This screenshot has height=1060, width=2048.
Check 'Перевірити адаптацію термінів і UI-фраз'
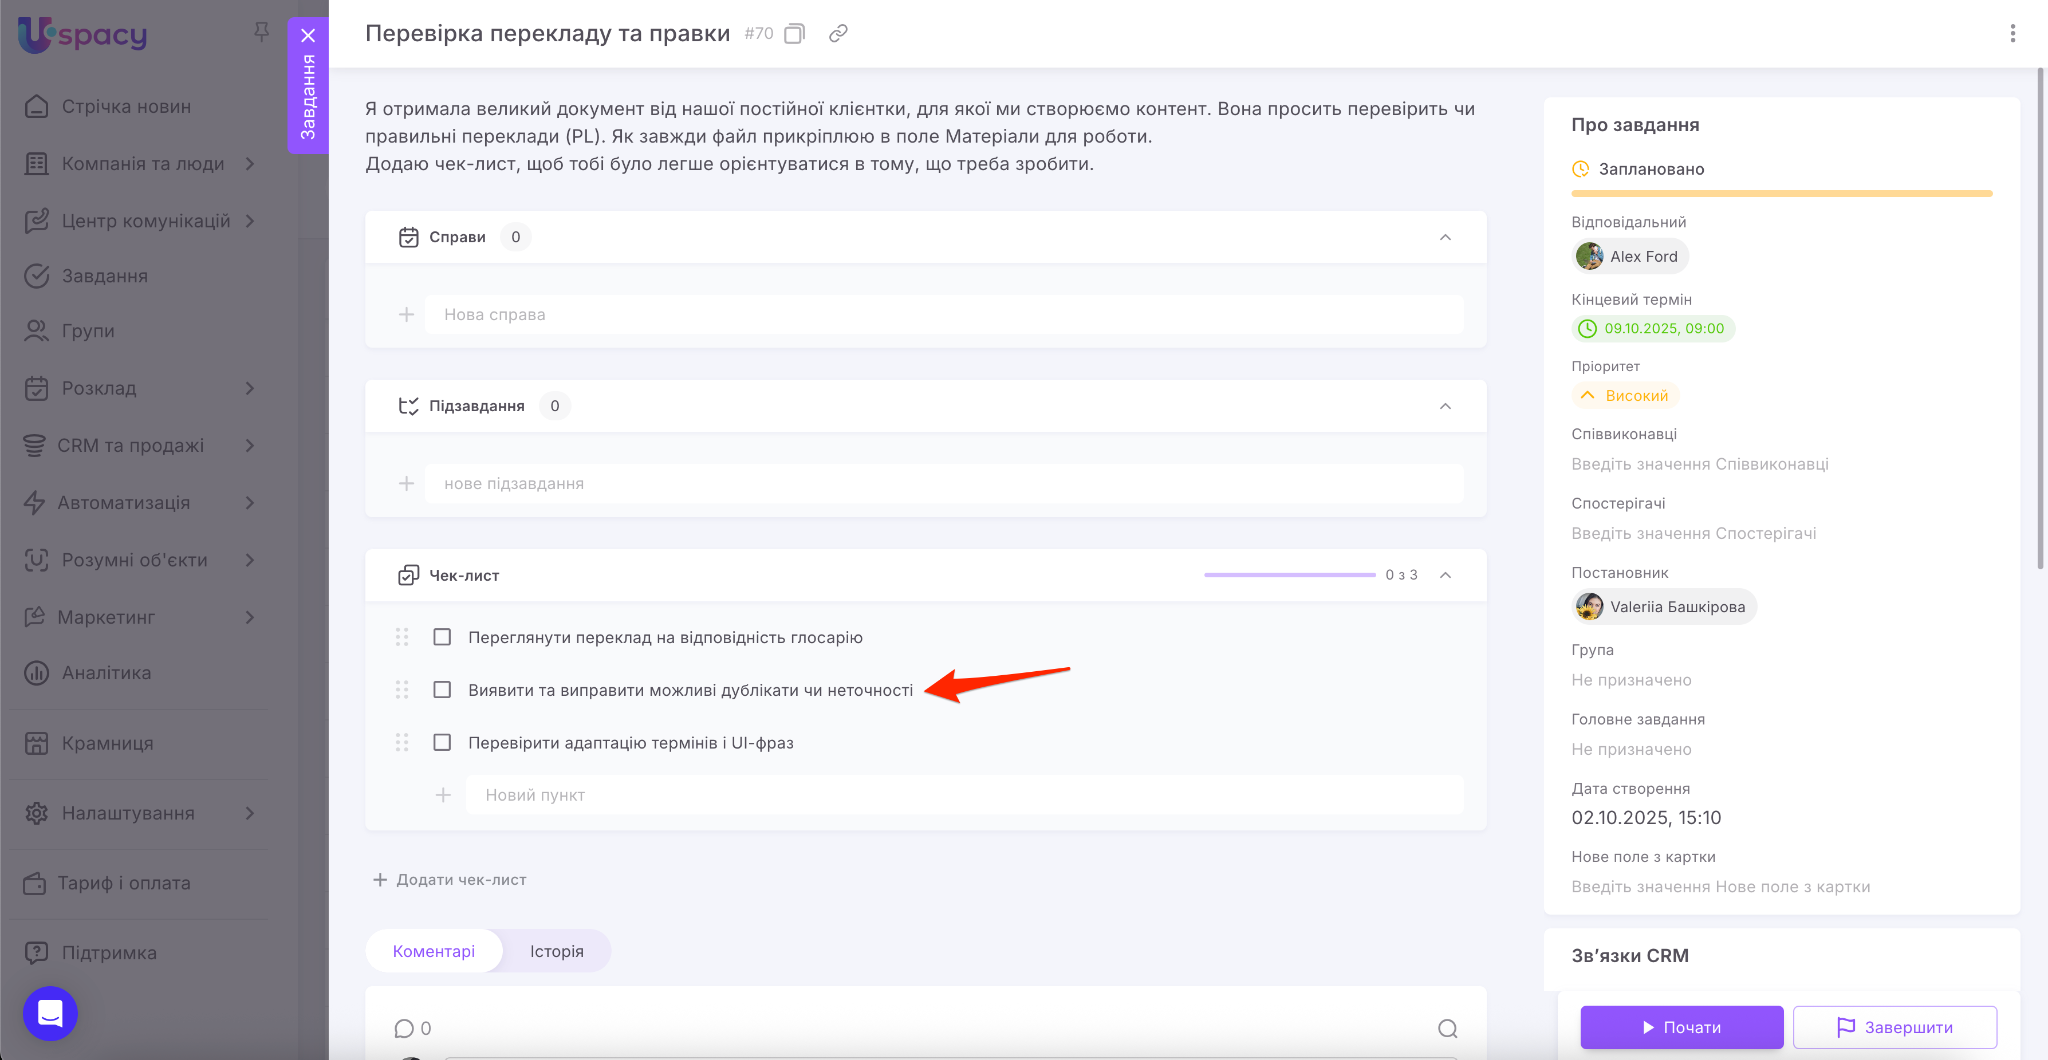442,743
